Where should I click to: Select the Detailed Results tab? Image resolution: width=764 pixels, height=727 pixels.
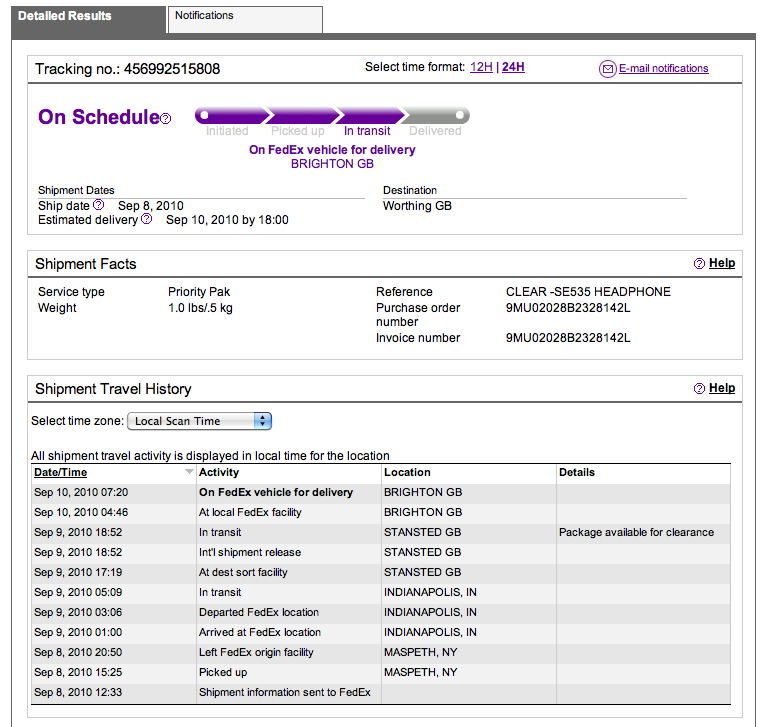click(88, 19)
